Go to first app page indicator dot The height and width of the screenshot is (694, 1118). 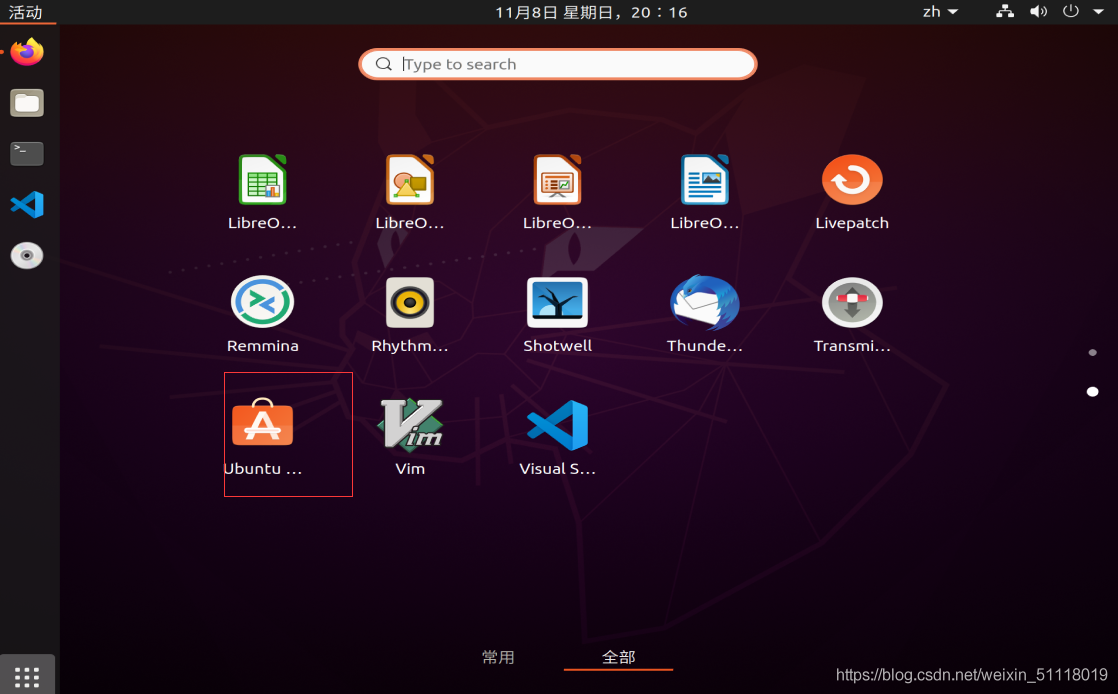pos(1092,352)
